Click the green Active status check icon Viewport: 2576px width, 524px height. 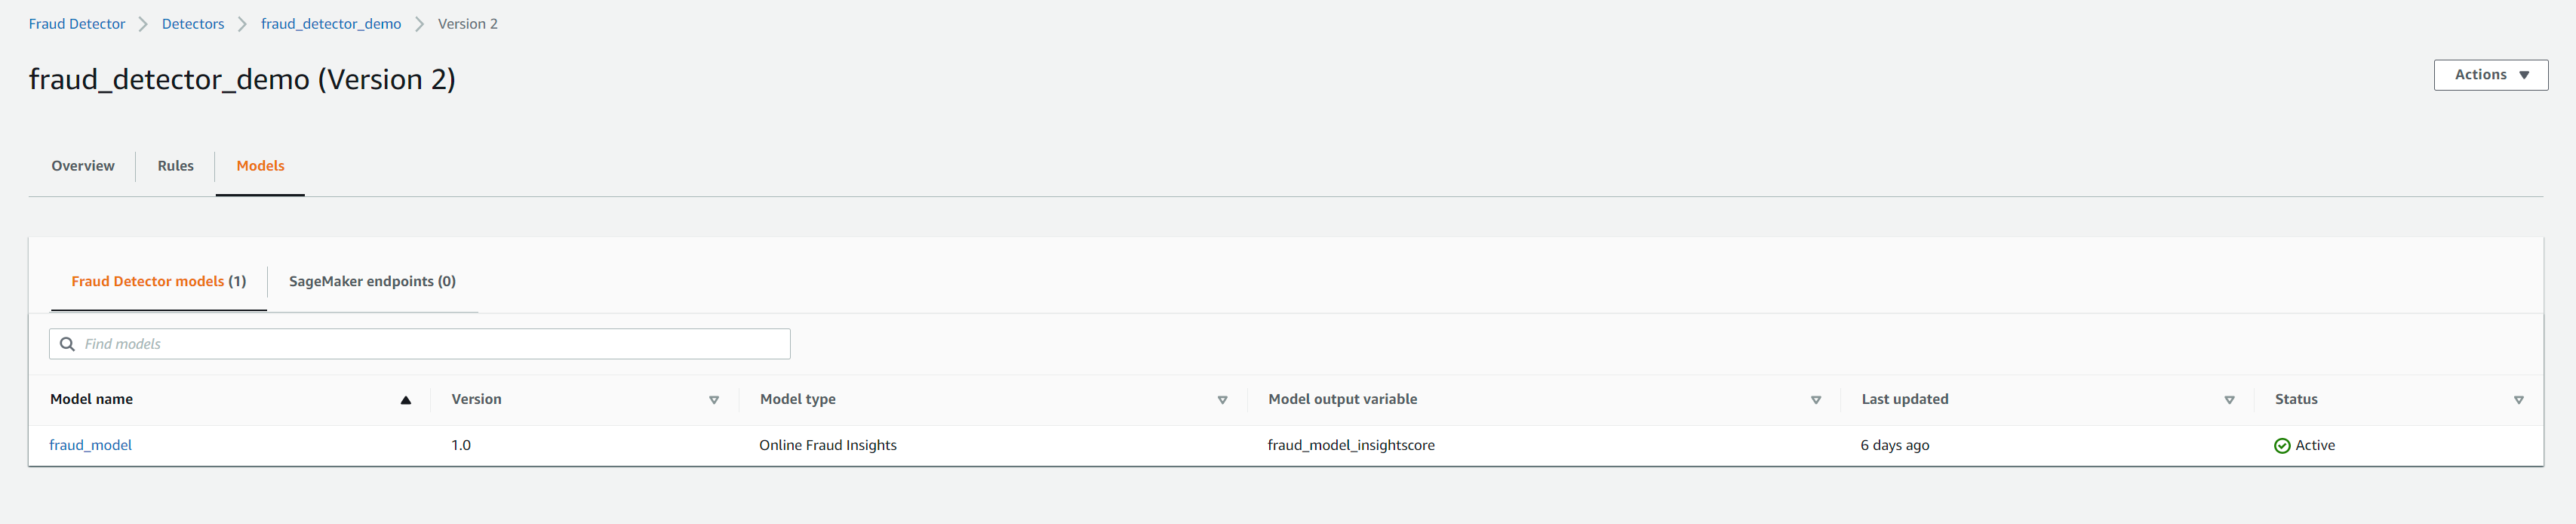coord(2281,446)
